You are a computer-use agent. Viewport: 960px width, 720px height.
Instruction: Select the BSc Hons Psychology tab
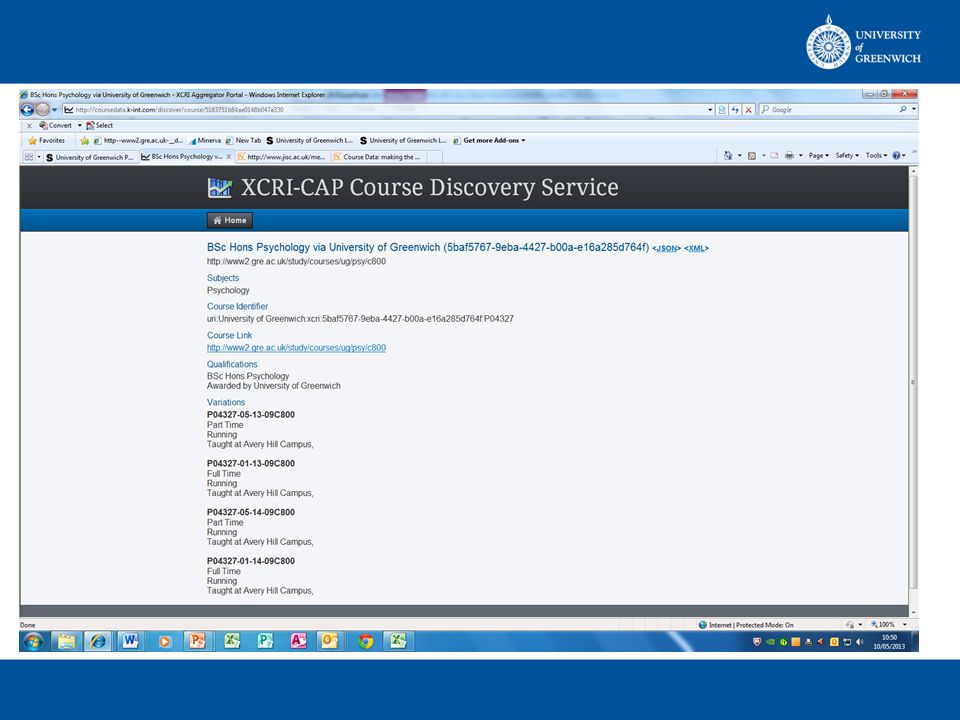click(182, 157)
